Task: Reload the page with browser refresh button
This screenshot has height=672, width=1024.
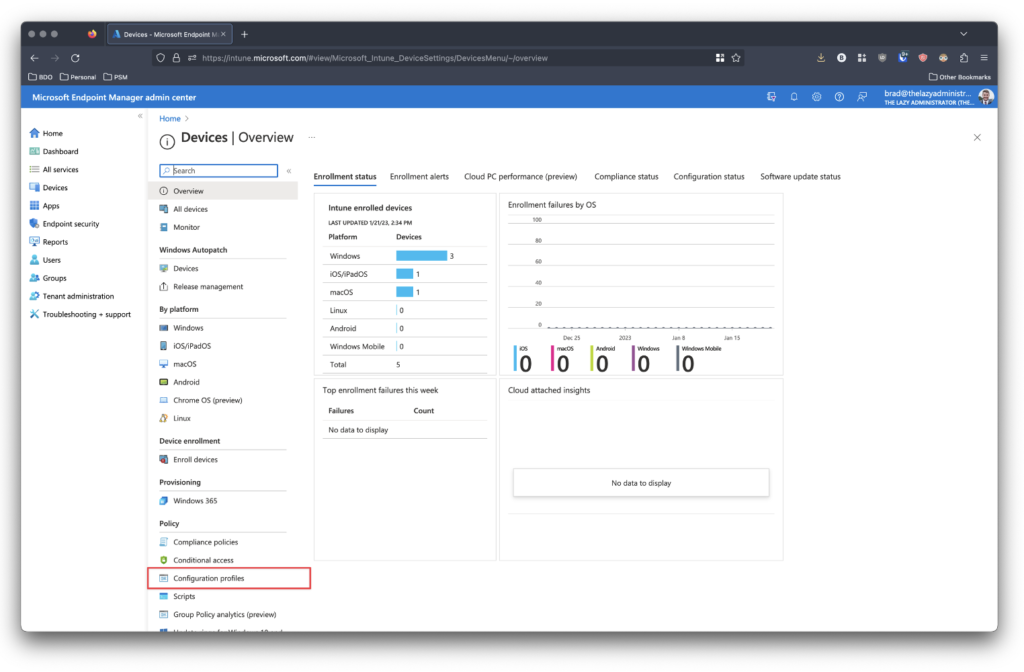Action: coord(75,58)
